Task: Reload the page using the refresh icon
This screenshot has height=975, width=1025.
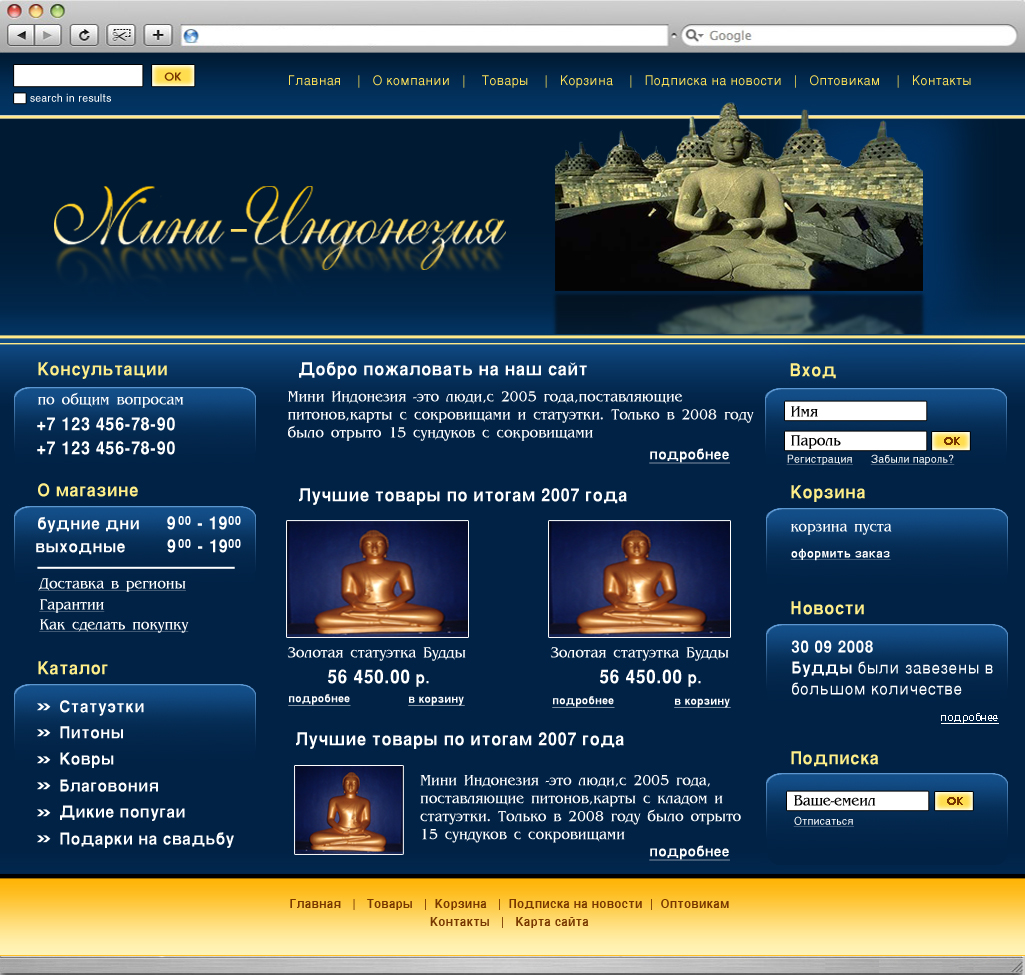Action: tap(84, 34)
